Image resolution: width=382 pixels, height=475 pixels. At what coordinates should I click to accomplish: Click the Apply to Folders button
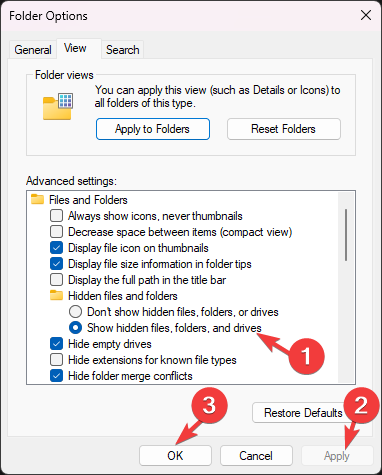pos(153,129)
